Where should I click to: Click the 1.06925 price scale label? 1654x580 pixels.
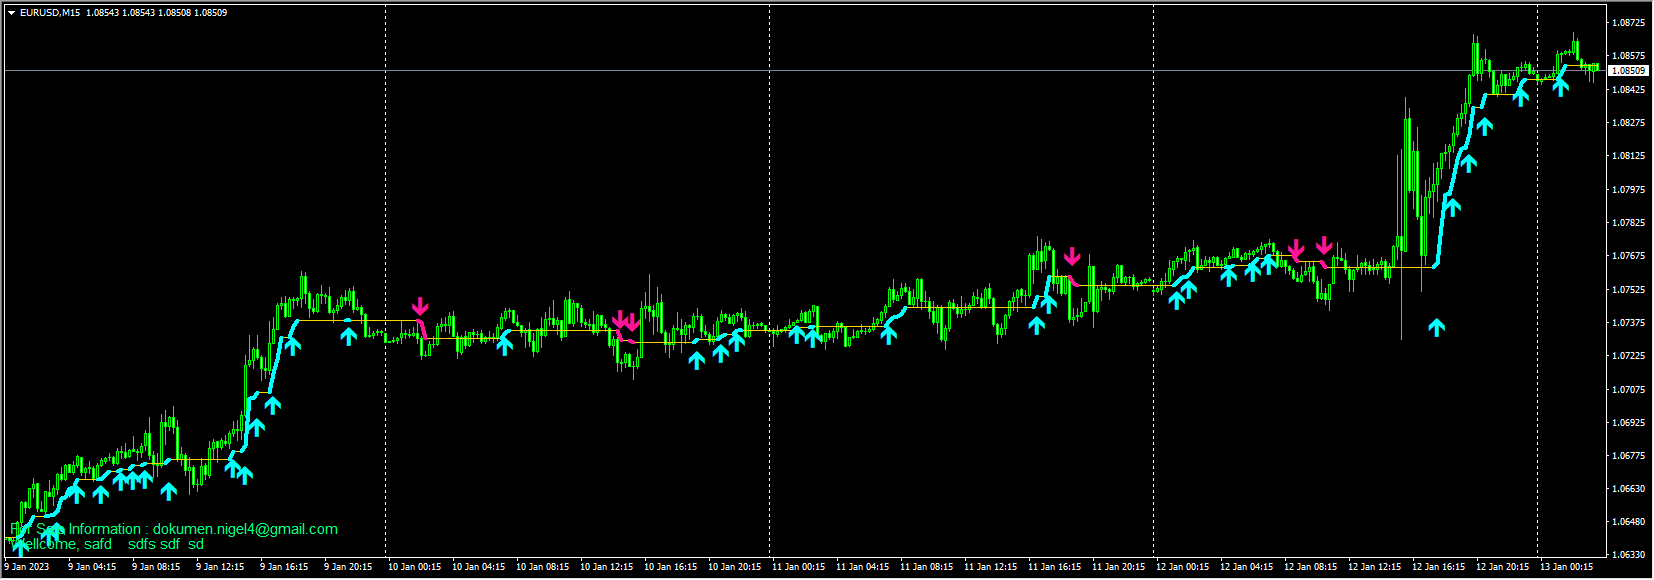point(1628,422)
